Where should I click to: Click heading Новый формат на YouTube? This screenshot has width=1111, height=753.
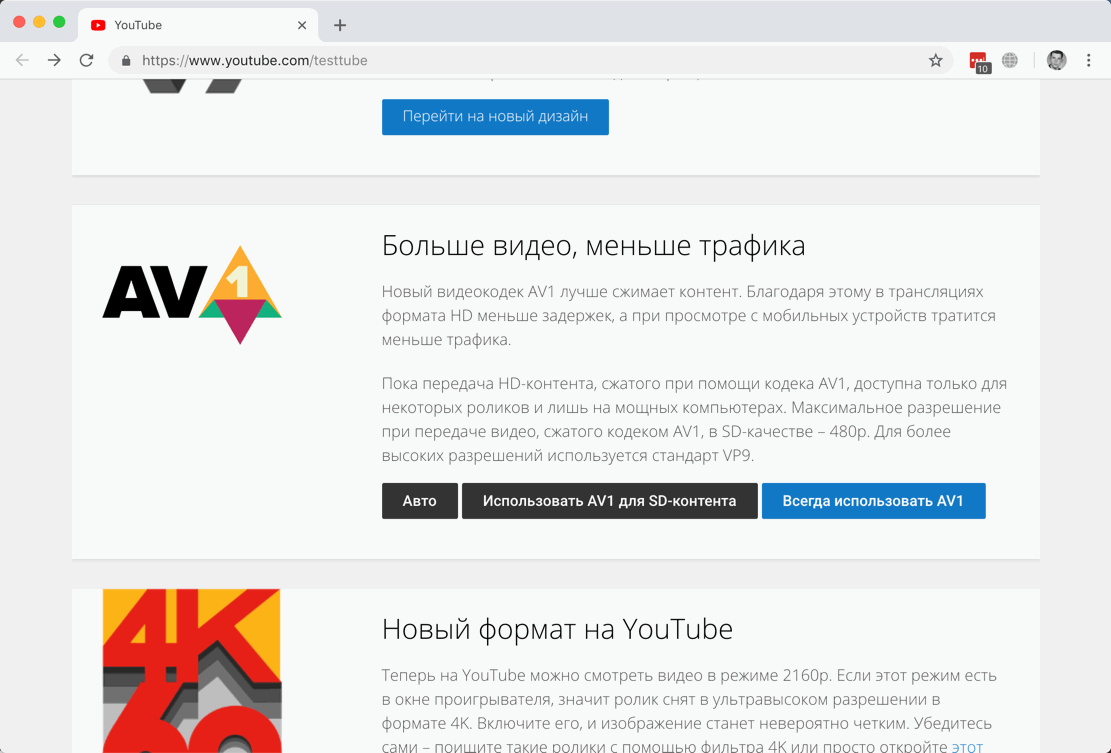[x=557, y=629]
